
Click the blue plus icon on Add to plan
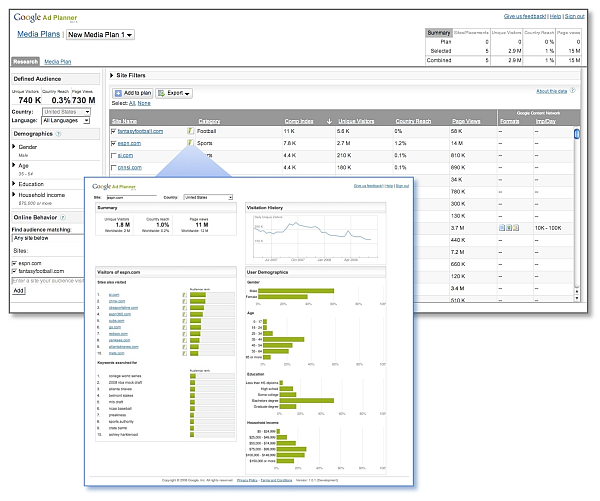tap(118, 93)
